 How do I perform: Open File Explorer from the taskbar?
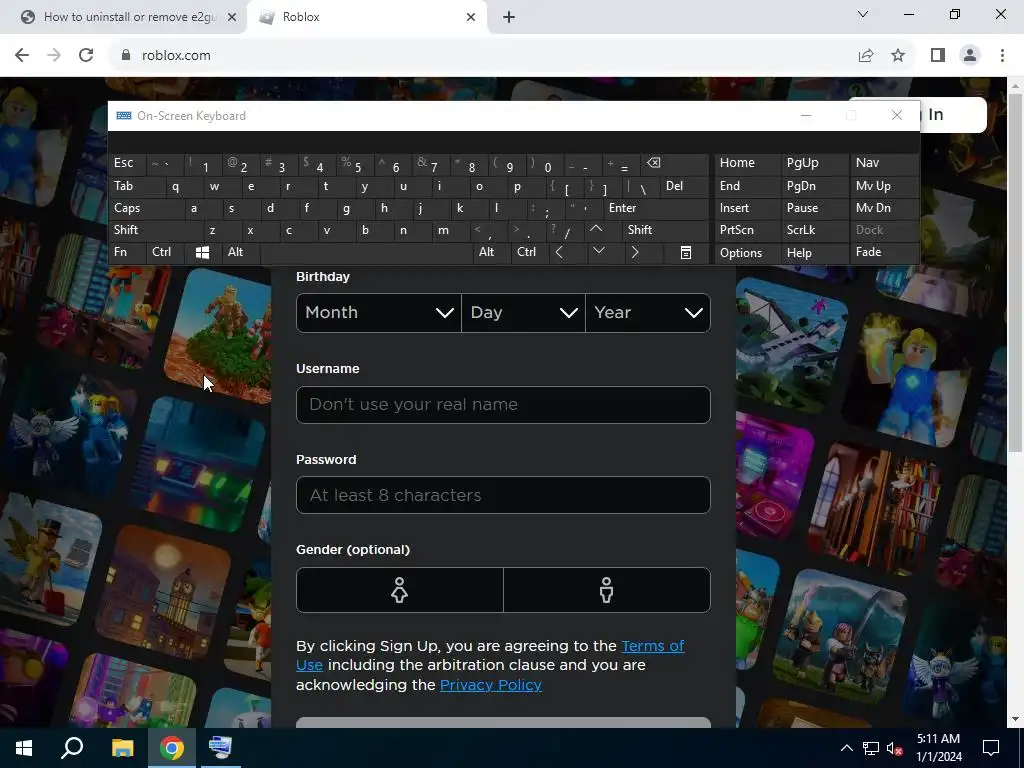point(122,748)
